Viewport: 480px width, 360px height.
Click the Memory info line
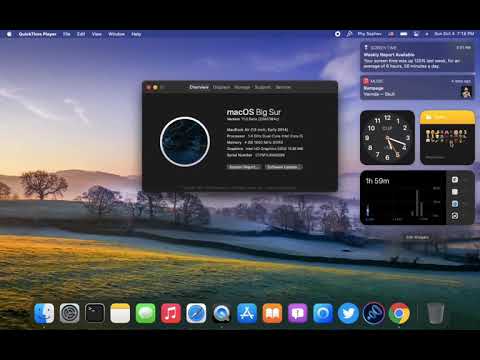(x=255, y=142)
